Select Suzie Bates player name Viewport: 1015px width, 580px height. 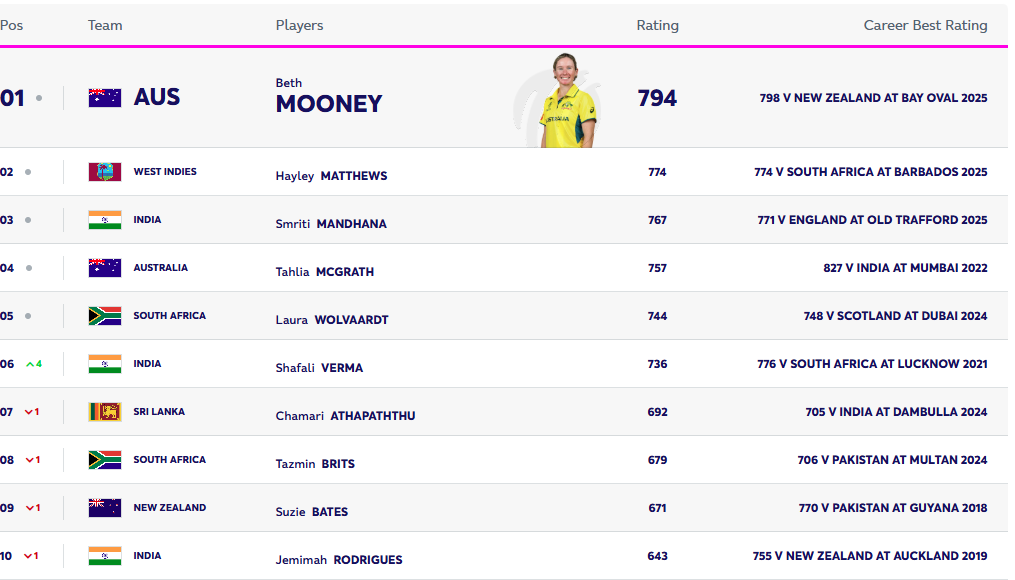(312, 512)
